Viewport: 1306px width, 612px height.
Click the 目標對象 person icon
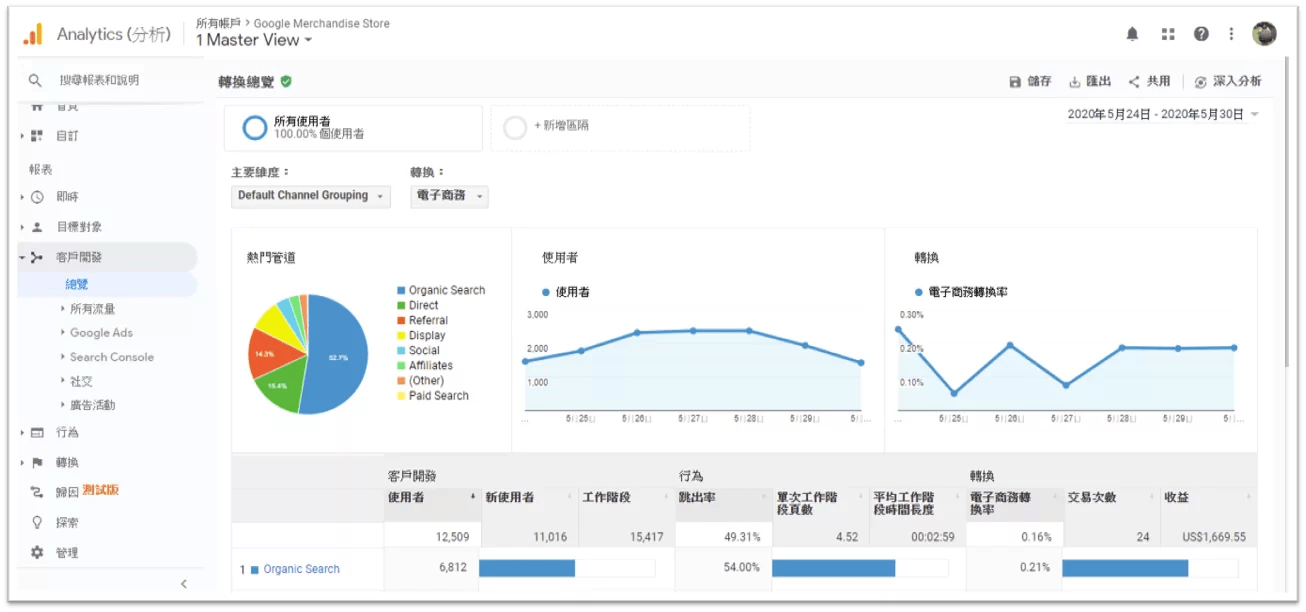(x=37, y=227)
